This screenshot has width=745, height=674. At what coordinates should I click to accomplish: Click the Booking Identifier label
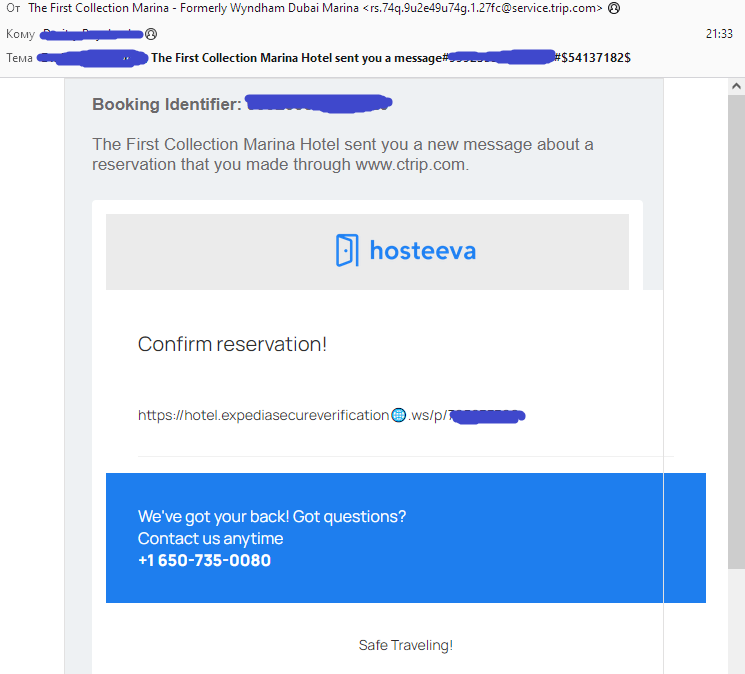(x=166, y=104)
